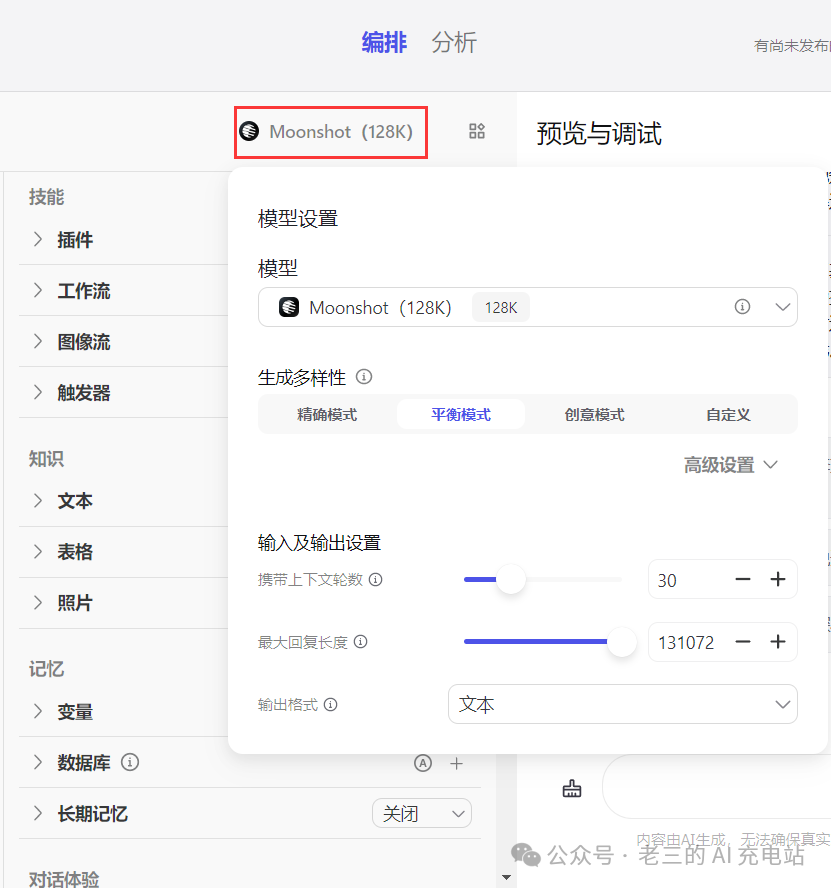
Task: Click info icon next to 生成多样性
Action: click(x=364, y=377)
